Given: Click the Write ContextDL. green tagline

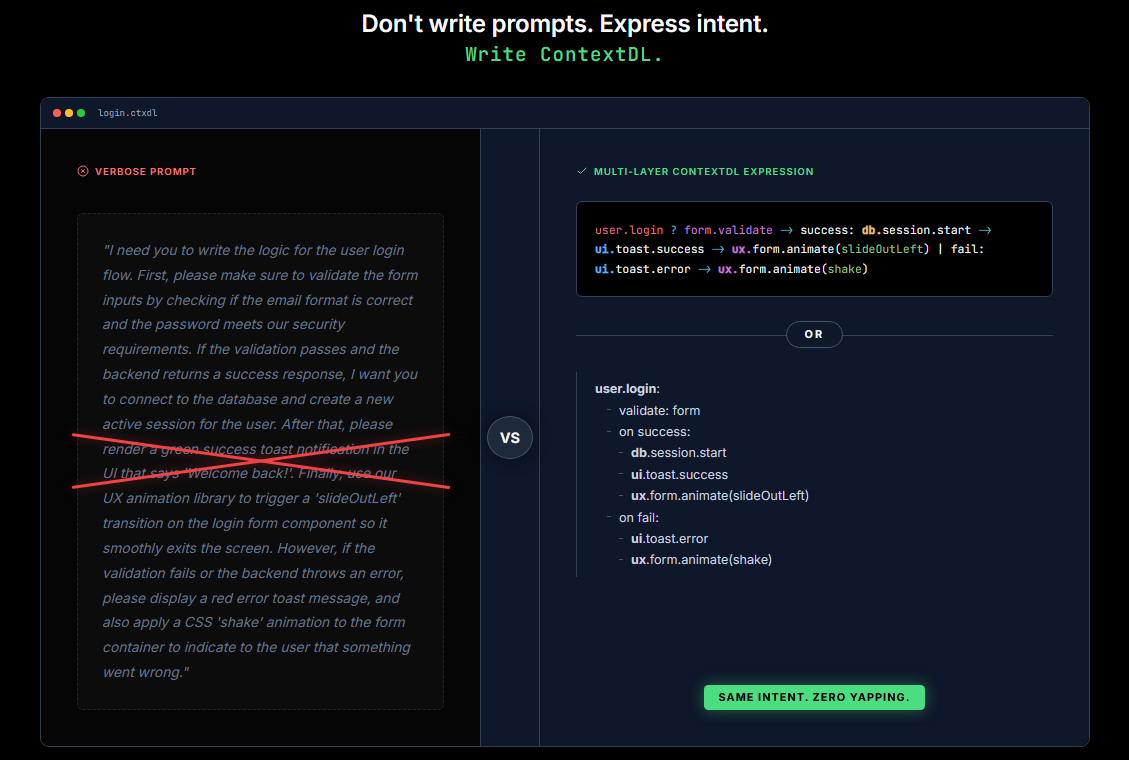Looking at the screenshot, I should tap(564, 55).
